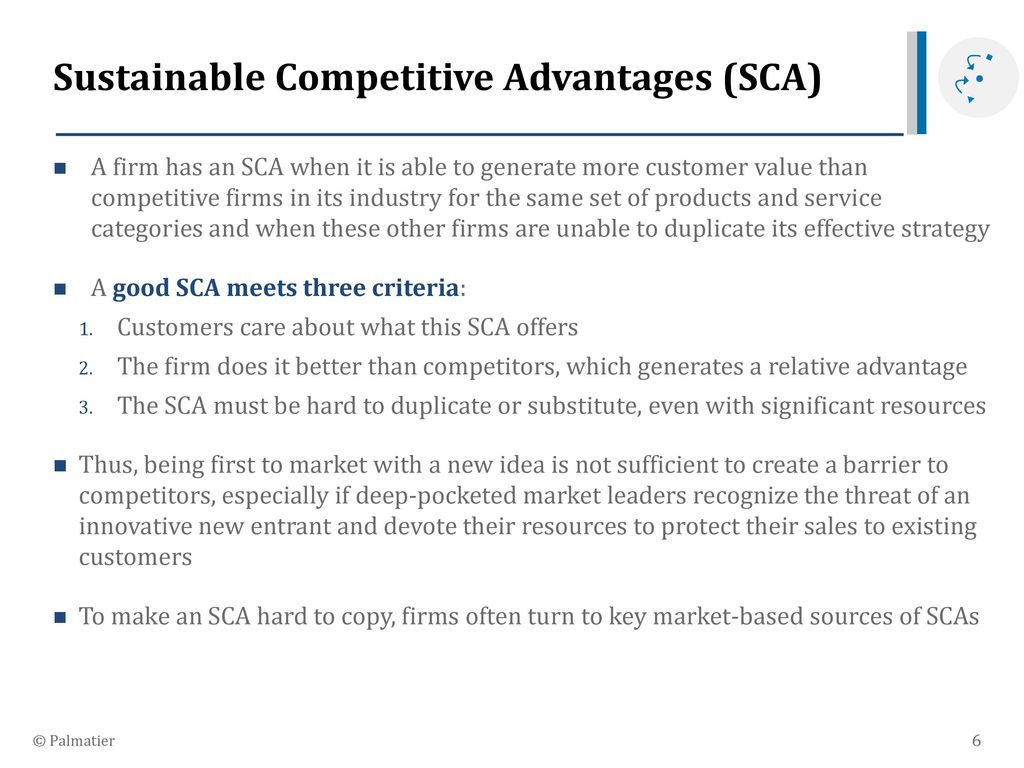
Task: Click the circular strategy arrows icon
Action: [x=978, y=78]
